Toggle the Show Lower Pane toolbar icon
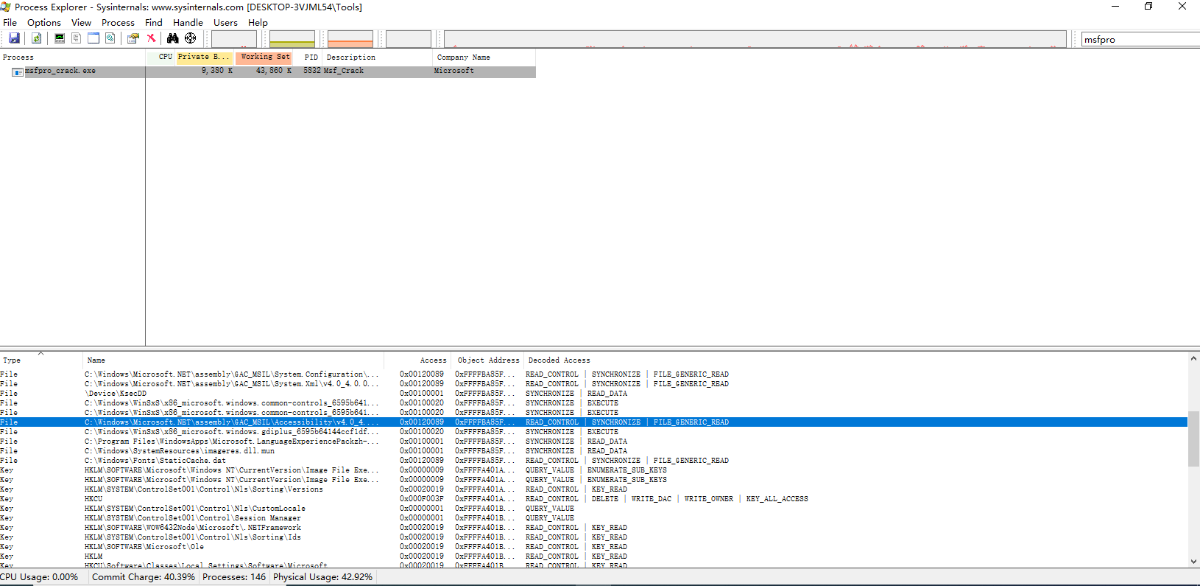 click(93, 38)
